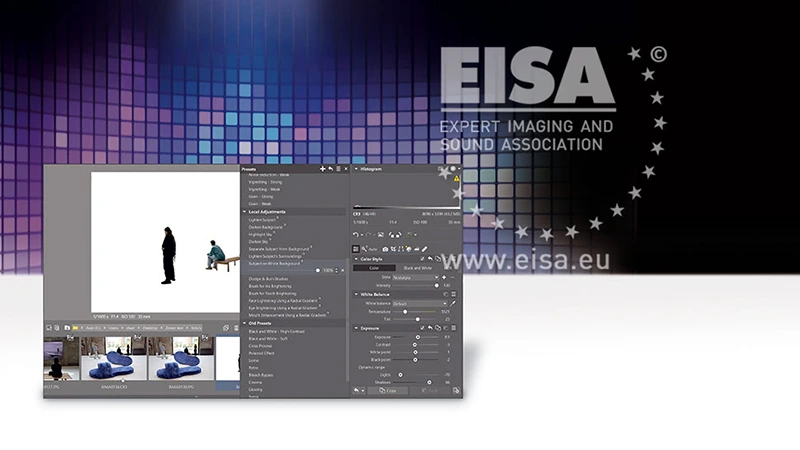Click the rotate right icon

point(398,235)
